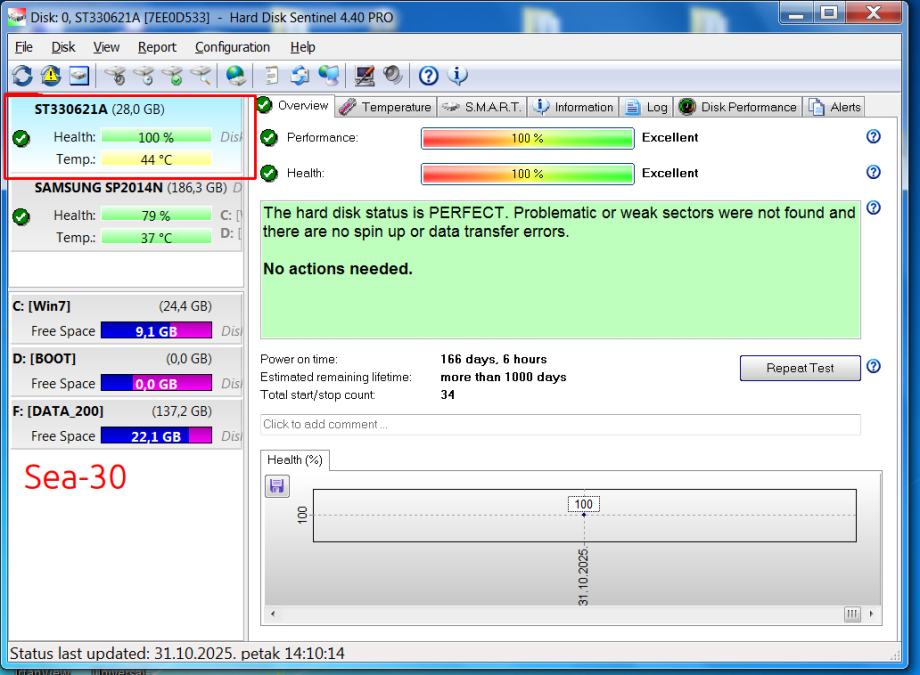The width and height of the screenshot is (920, 675).
Task: Select the Health (%) graph tab
Action: click(x=295, y=460)
